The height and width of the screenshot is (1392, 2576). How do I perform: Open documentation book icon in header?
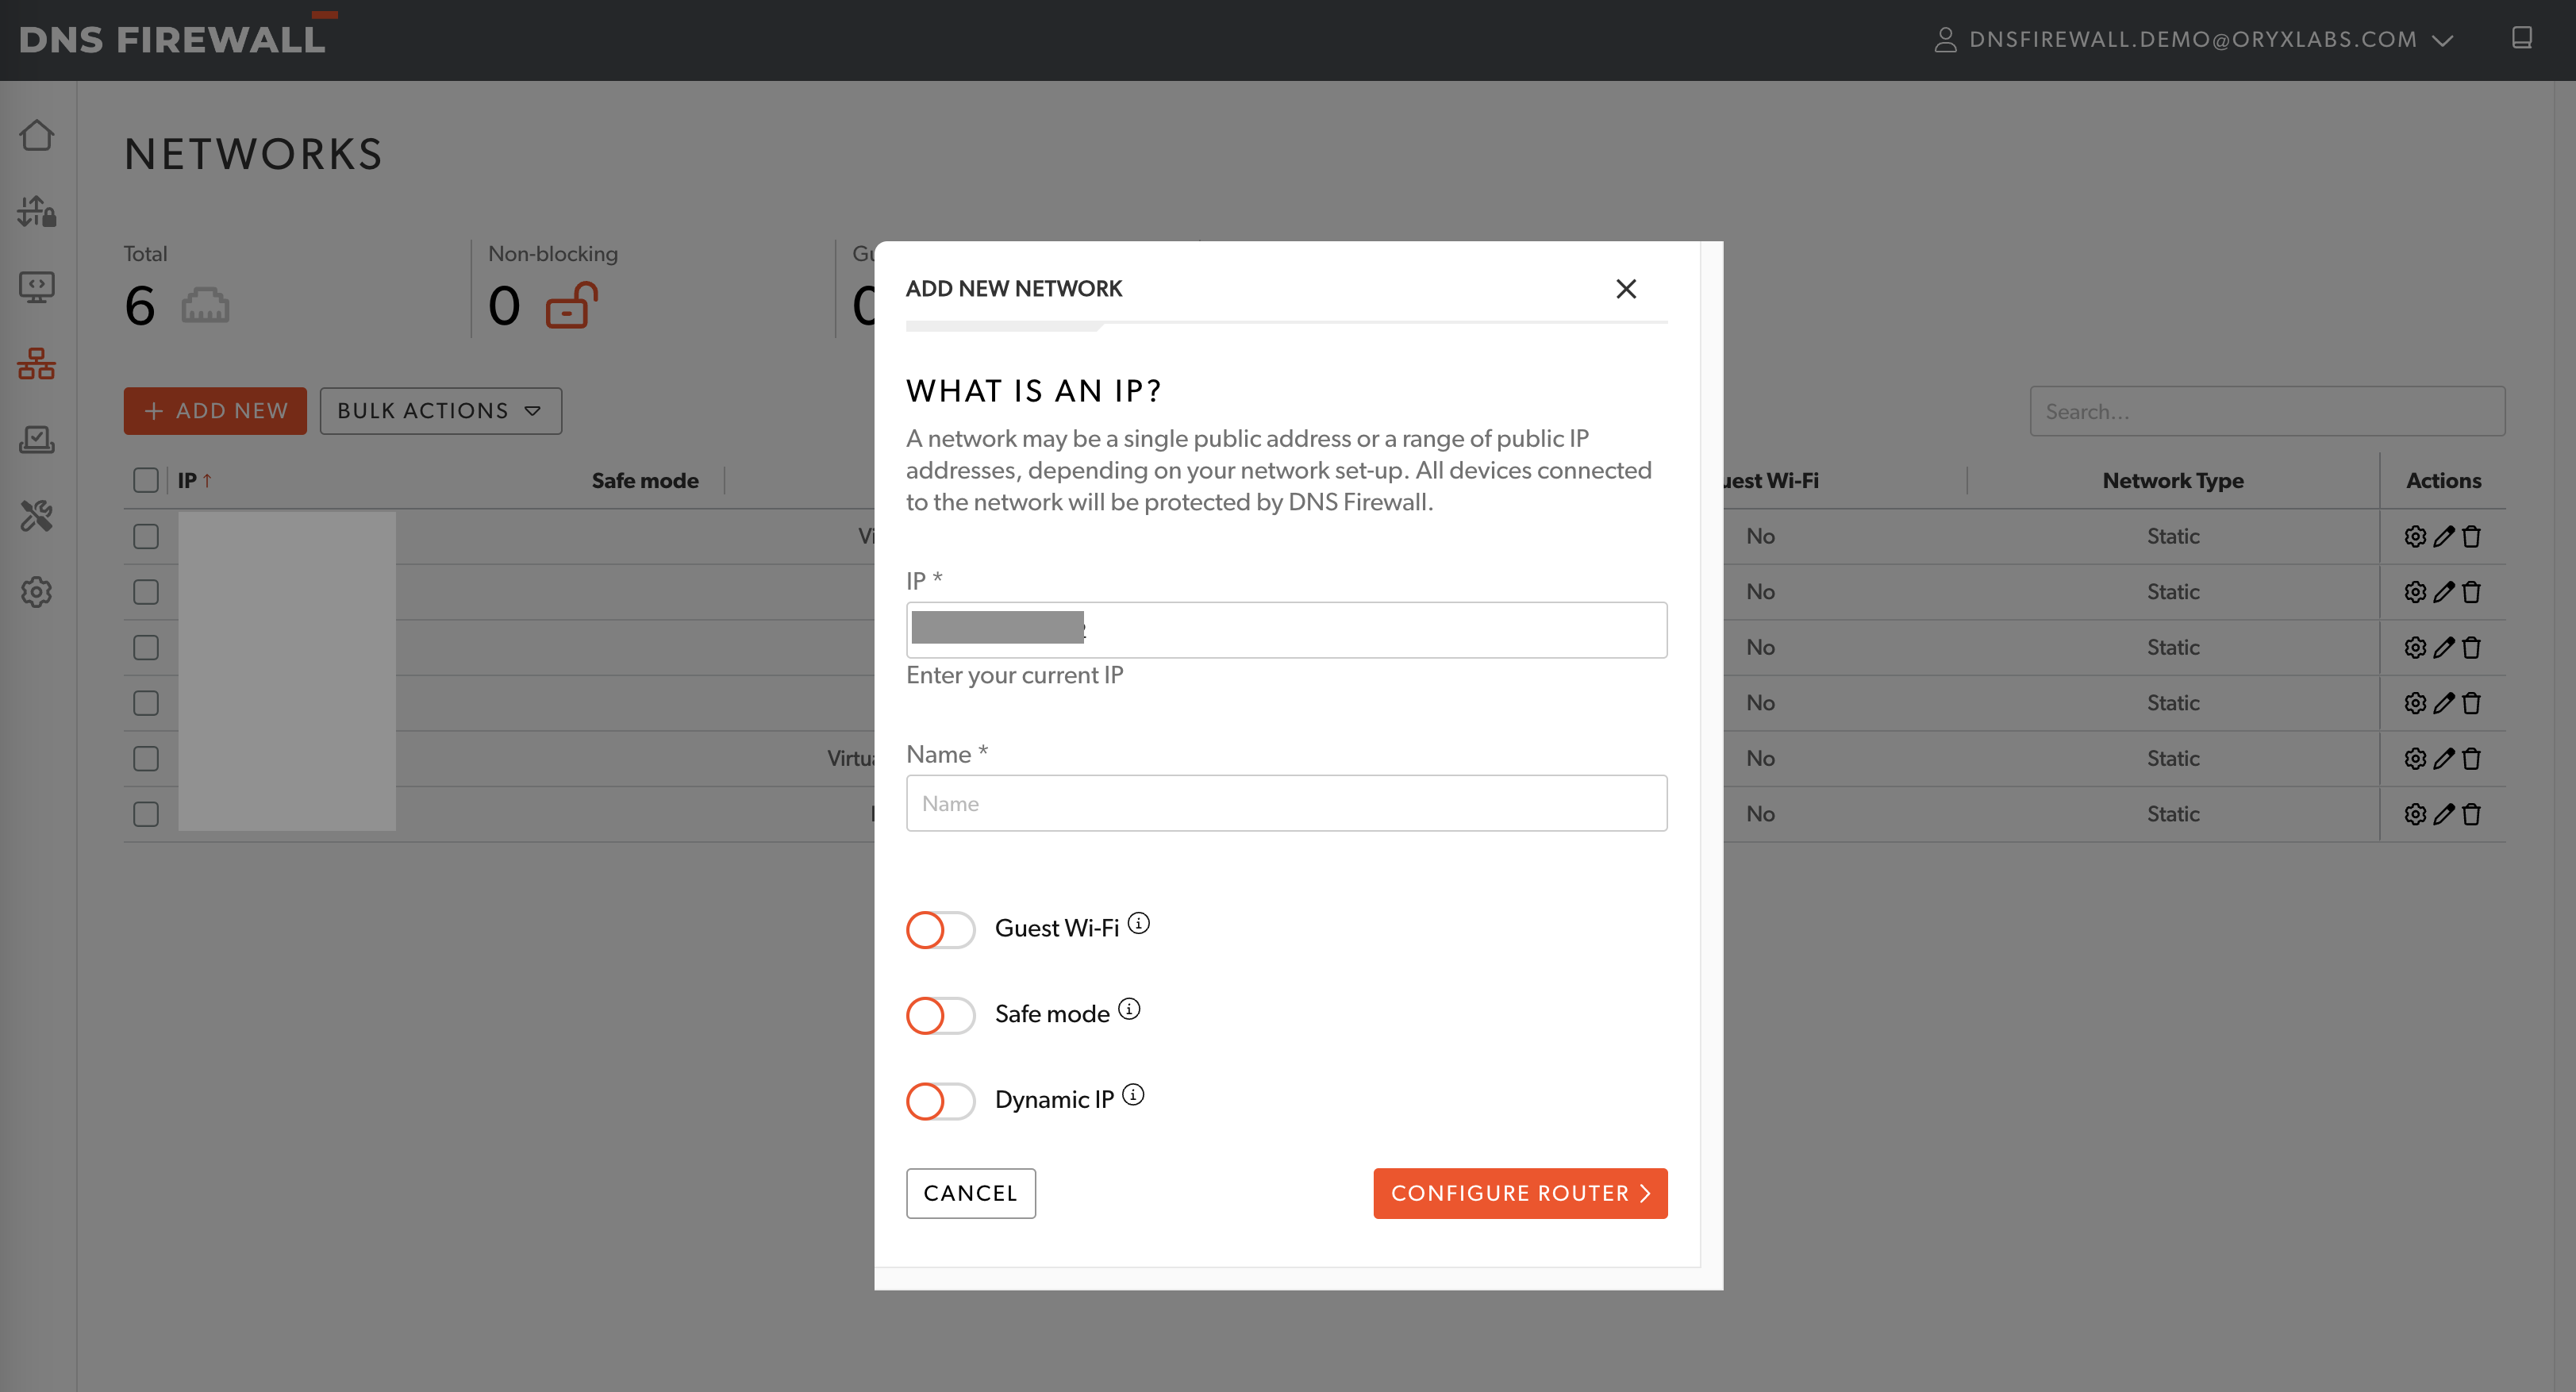tap(2521, 38)
